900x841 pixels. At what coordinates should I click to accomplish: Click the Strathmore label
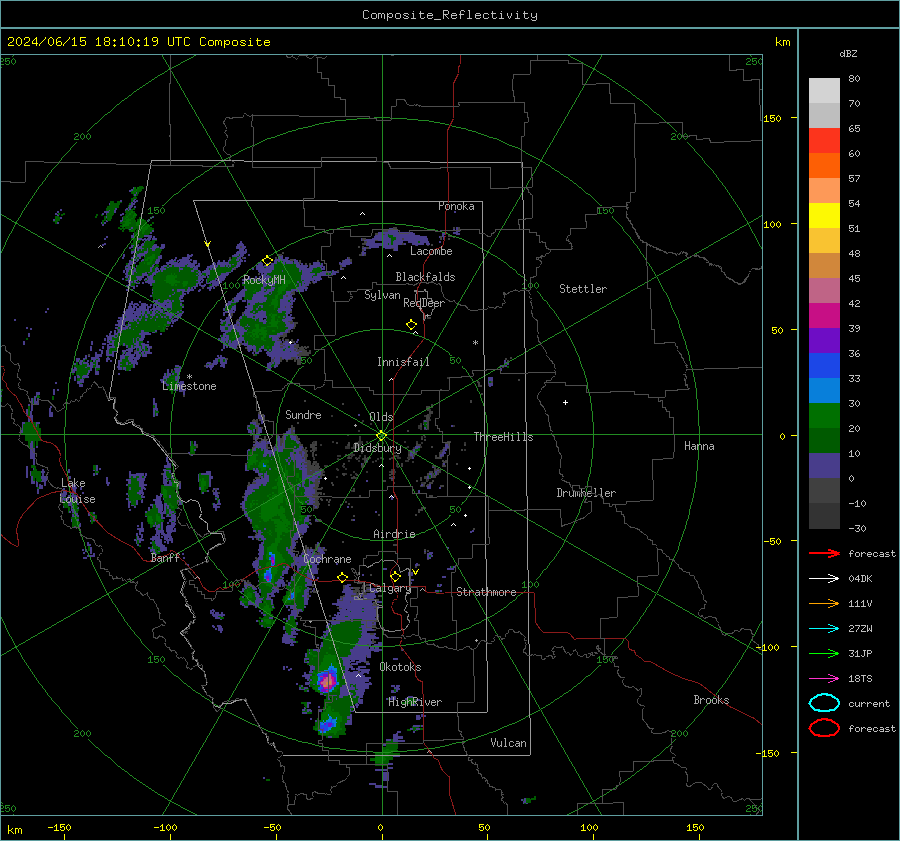(x=486, y=592)
